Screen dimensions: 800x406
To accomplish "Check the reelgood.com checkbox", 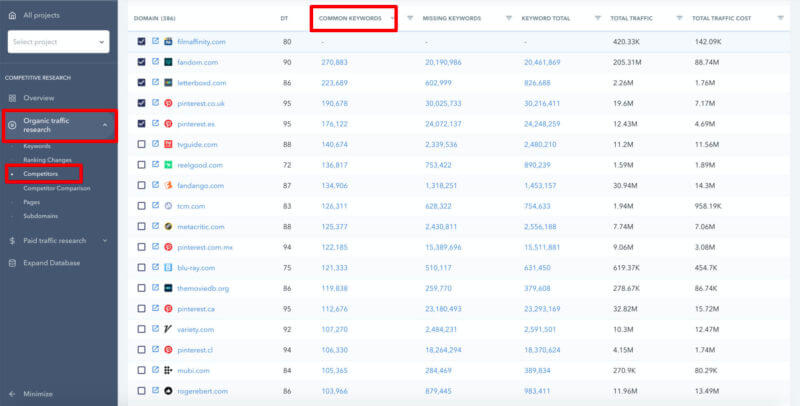I will 141,165.
